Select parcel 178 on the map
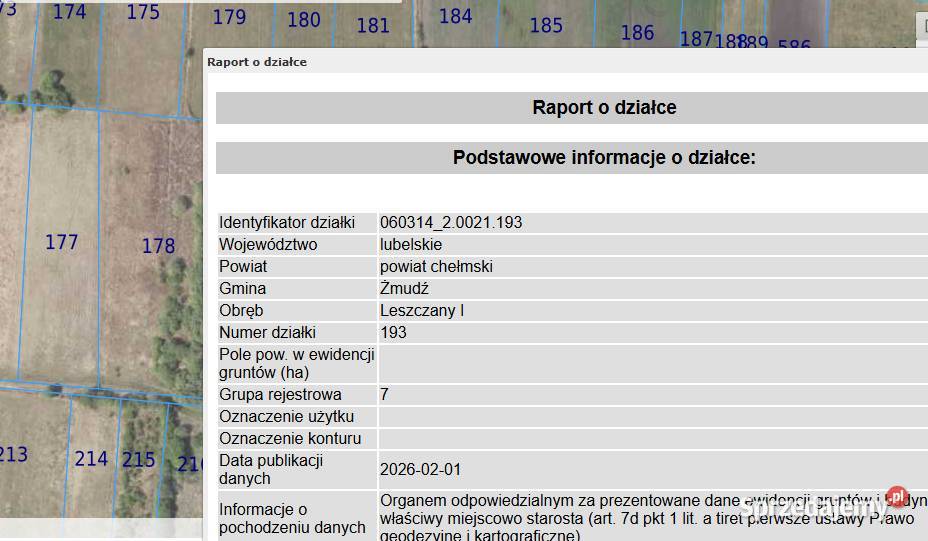 tap(158, 246)
